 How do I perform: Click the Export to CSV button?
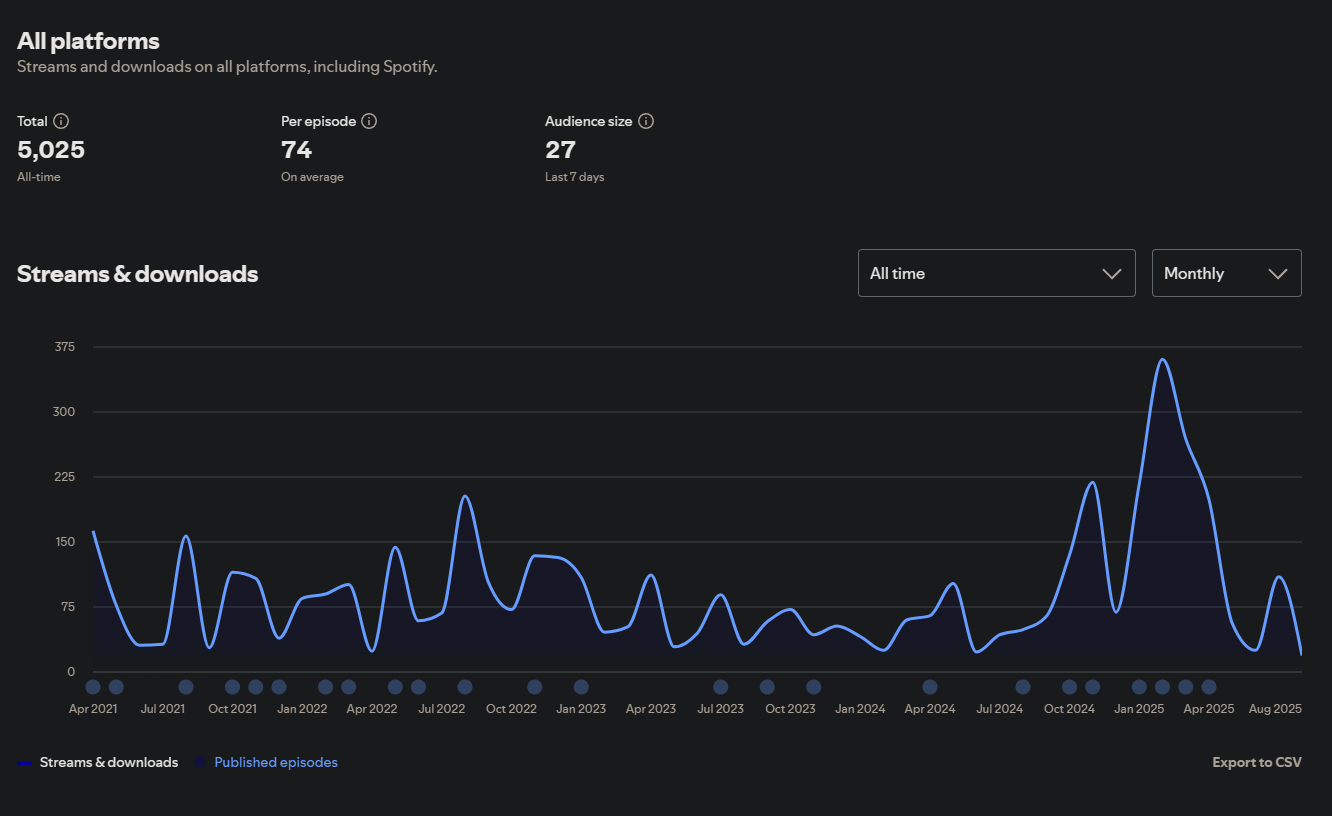coord(1256,763)
